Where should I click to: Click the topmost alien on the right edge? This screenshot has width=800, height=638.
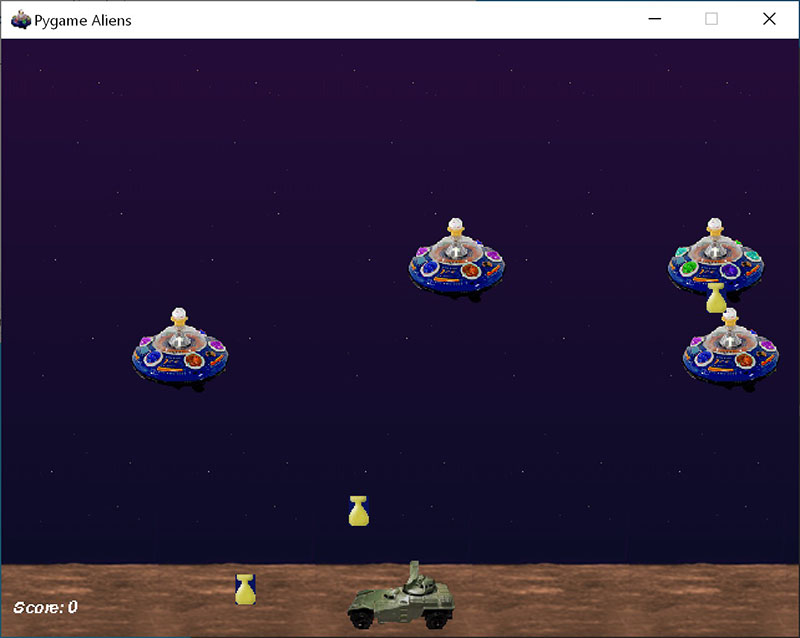point(715,255)
